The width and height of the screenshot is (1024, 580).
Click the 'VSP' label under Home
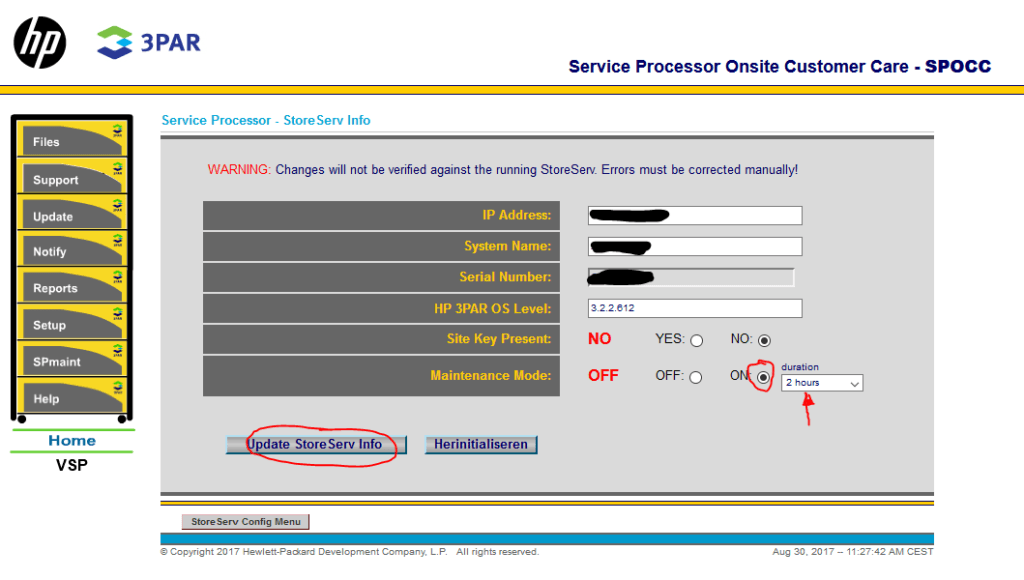click(72, 465)
